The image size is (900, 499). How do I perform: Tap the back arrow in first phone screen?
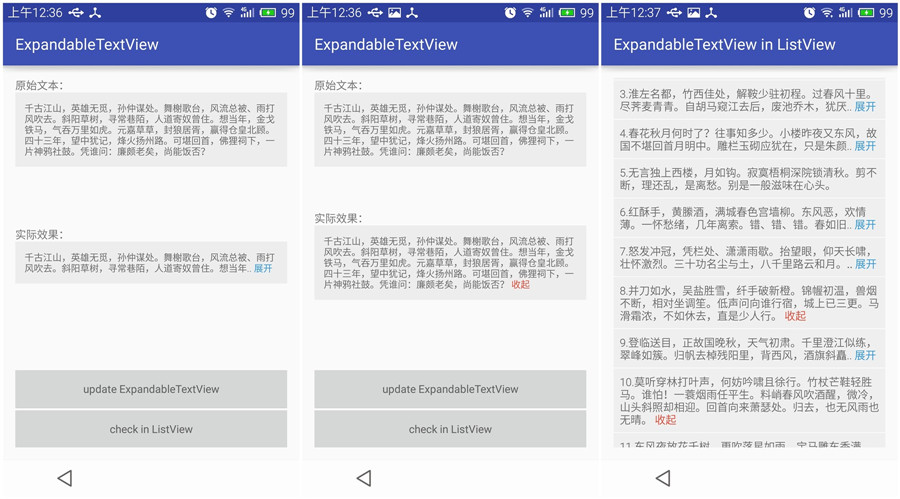(x=65, y=478)
